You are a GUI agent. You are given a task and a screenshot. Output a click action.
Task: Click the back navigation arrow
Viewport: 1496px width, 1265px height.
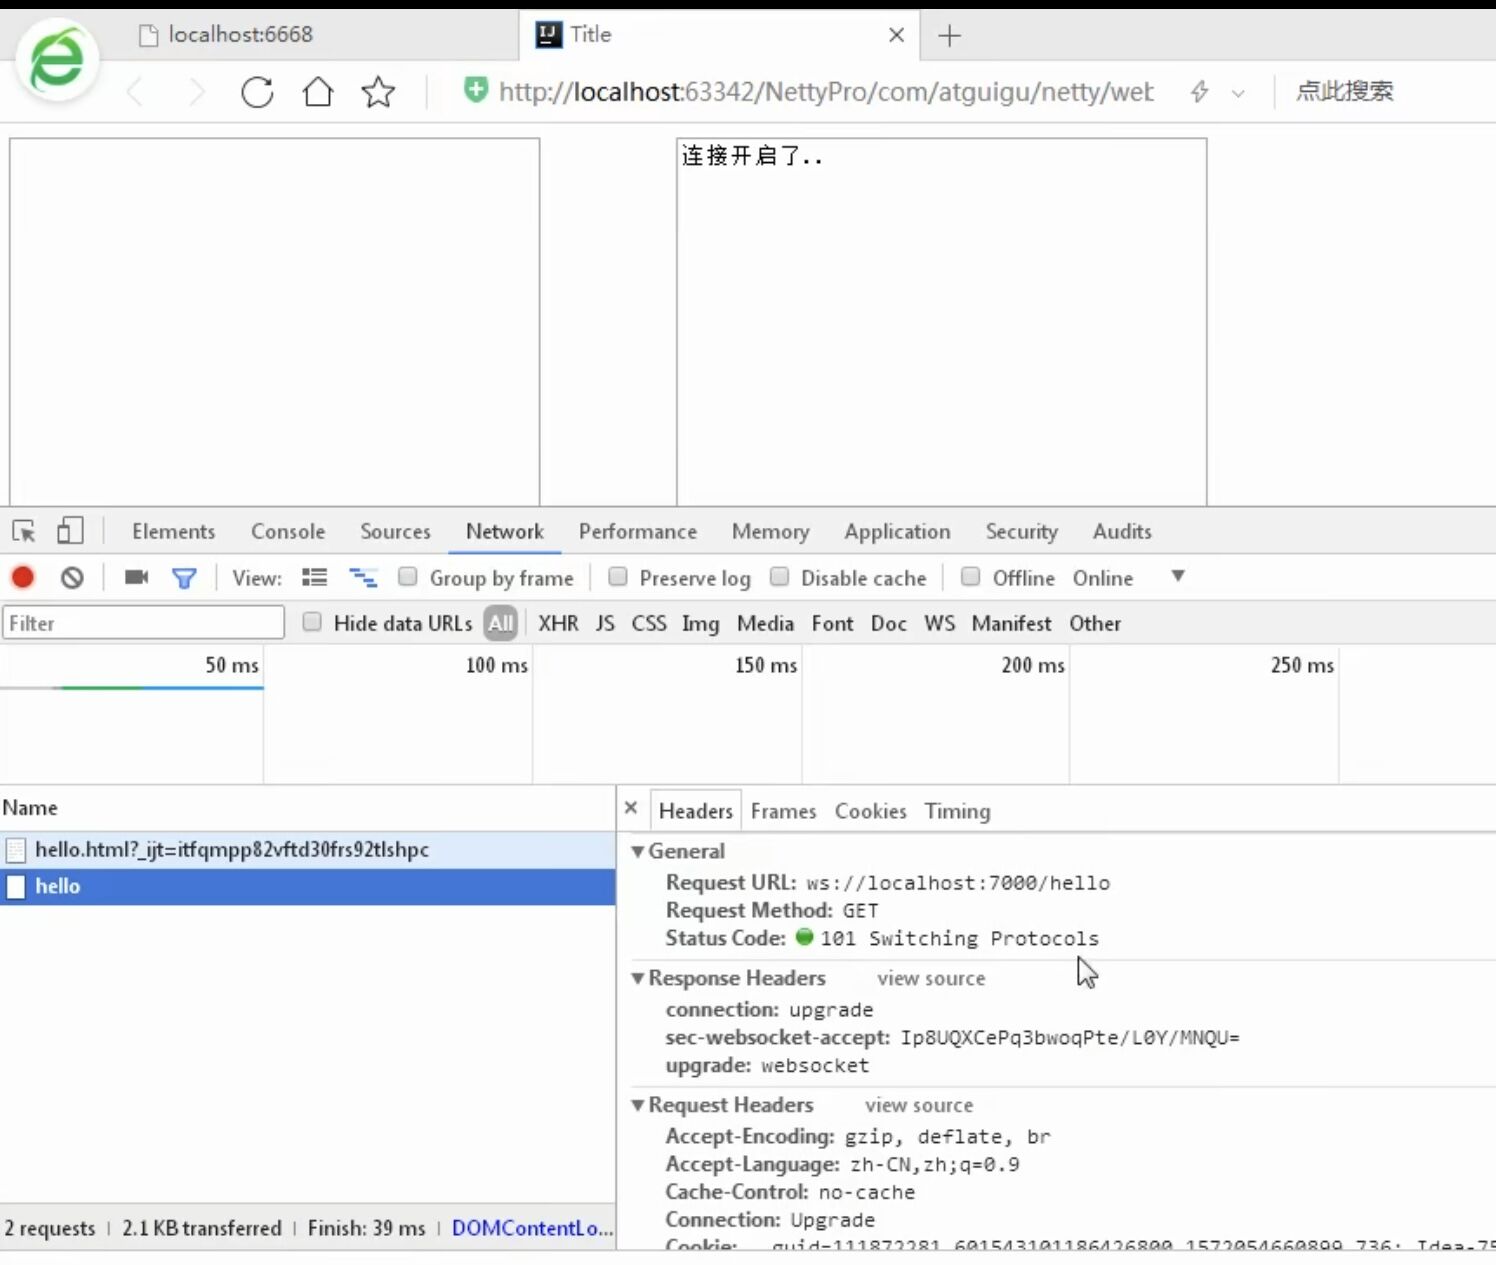136,93
